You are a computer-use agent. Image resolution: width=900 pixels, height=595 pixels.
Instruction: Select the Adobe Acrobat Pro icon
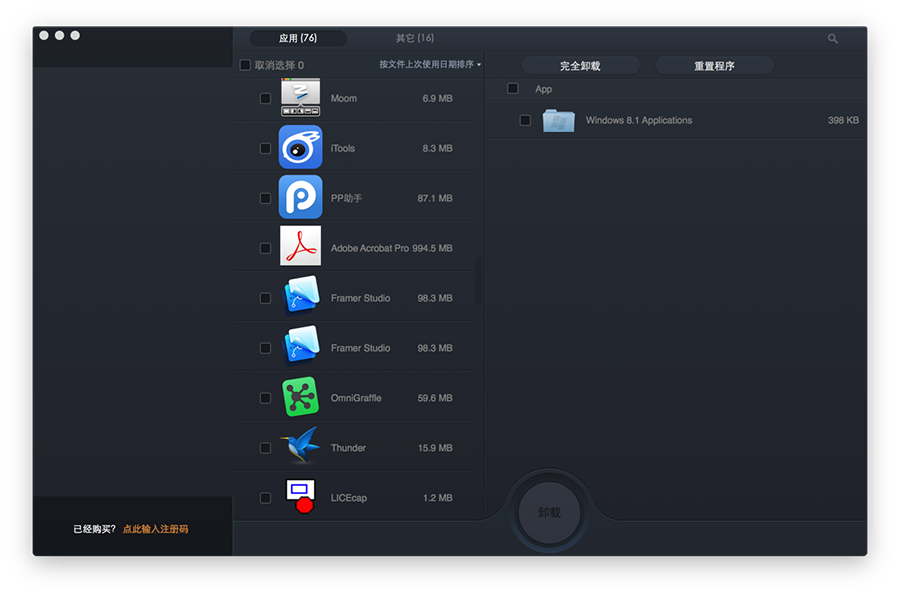300,246
